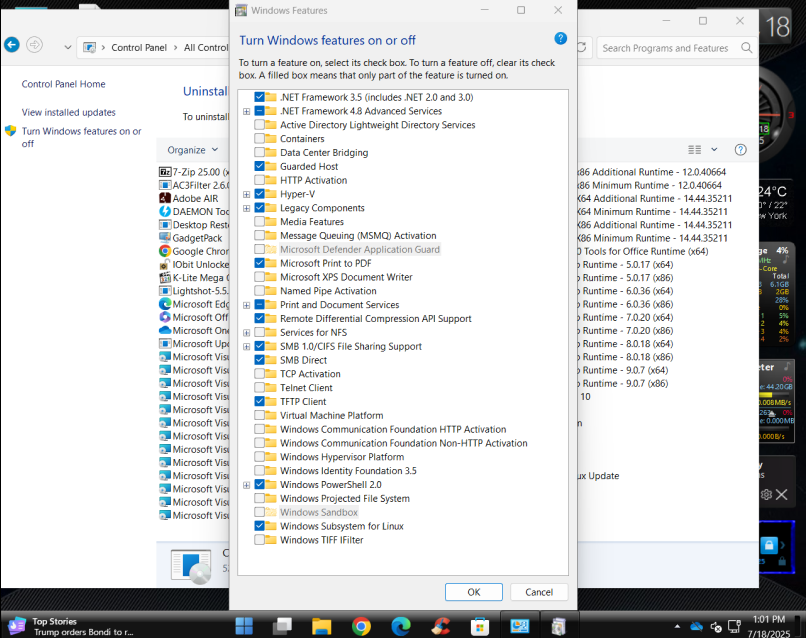Select the Windows Hypervisor Platform row
Screen dimensions: 806x638
(x=342, y=457)
